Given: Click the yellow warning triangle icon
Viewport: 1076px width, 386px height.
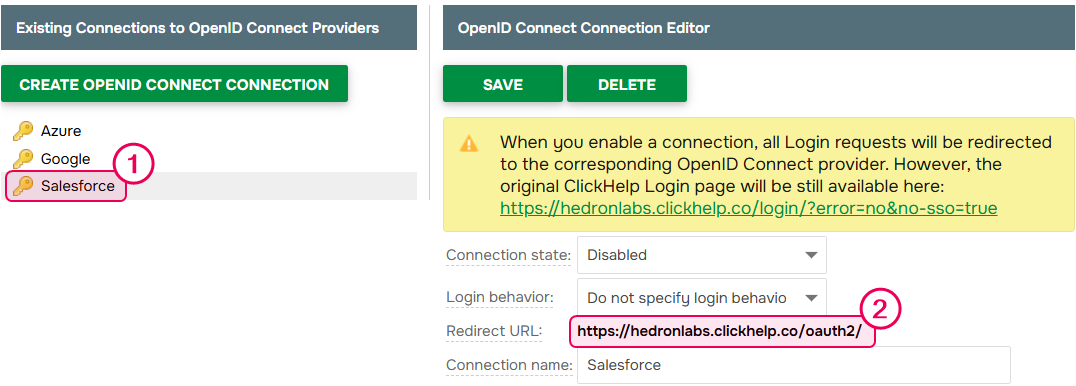Looking at the screenshot, I should point(469,144).
